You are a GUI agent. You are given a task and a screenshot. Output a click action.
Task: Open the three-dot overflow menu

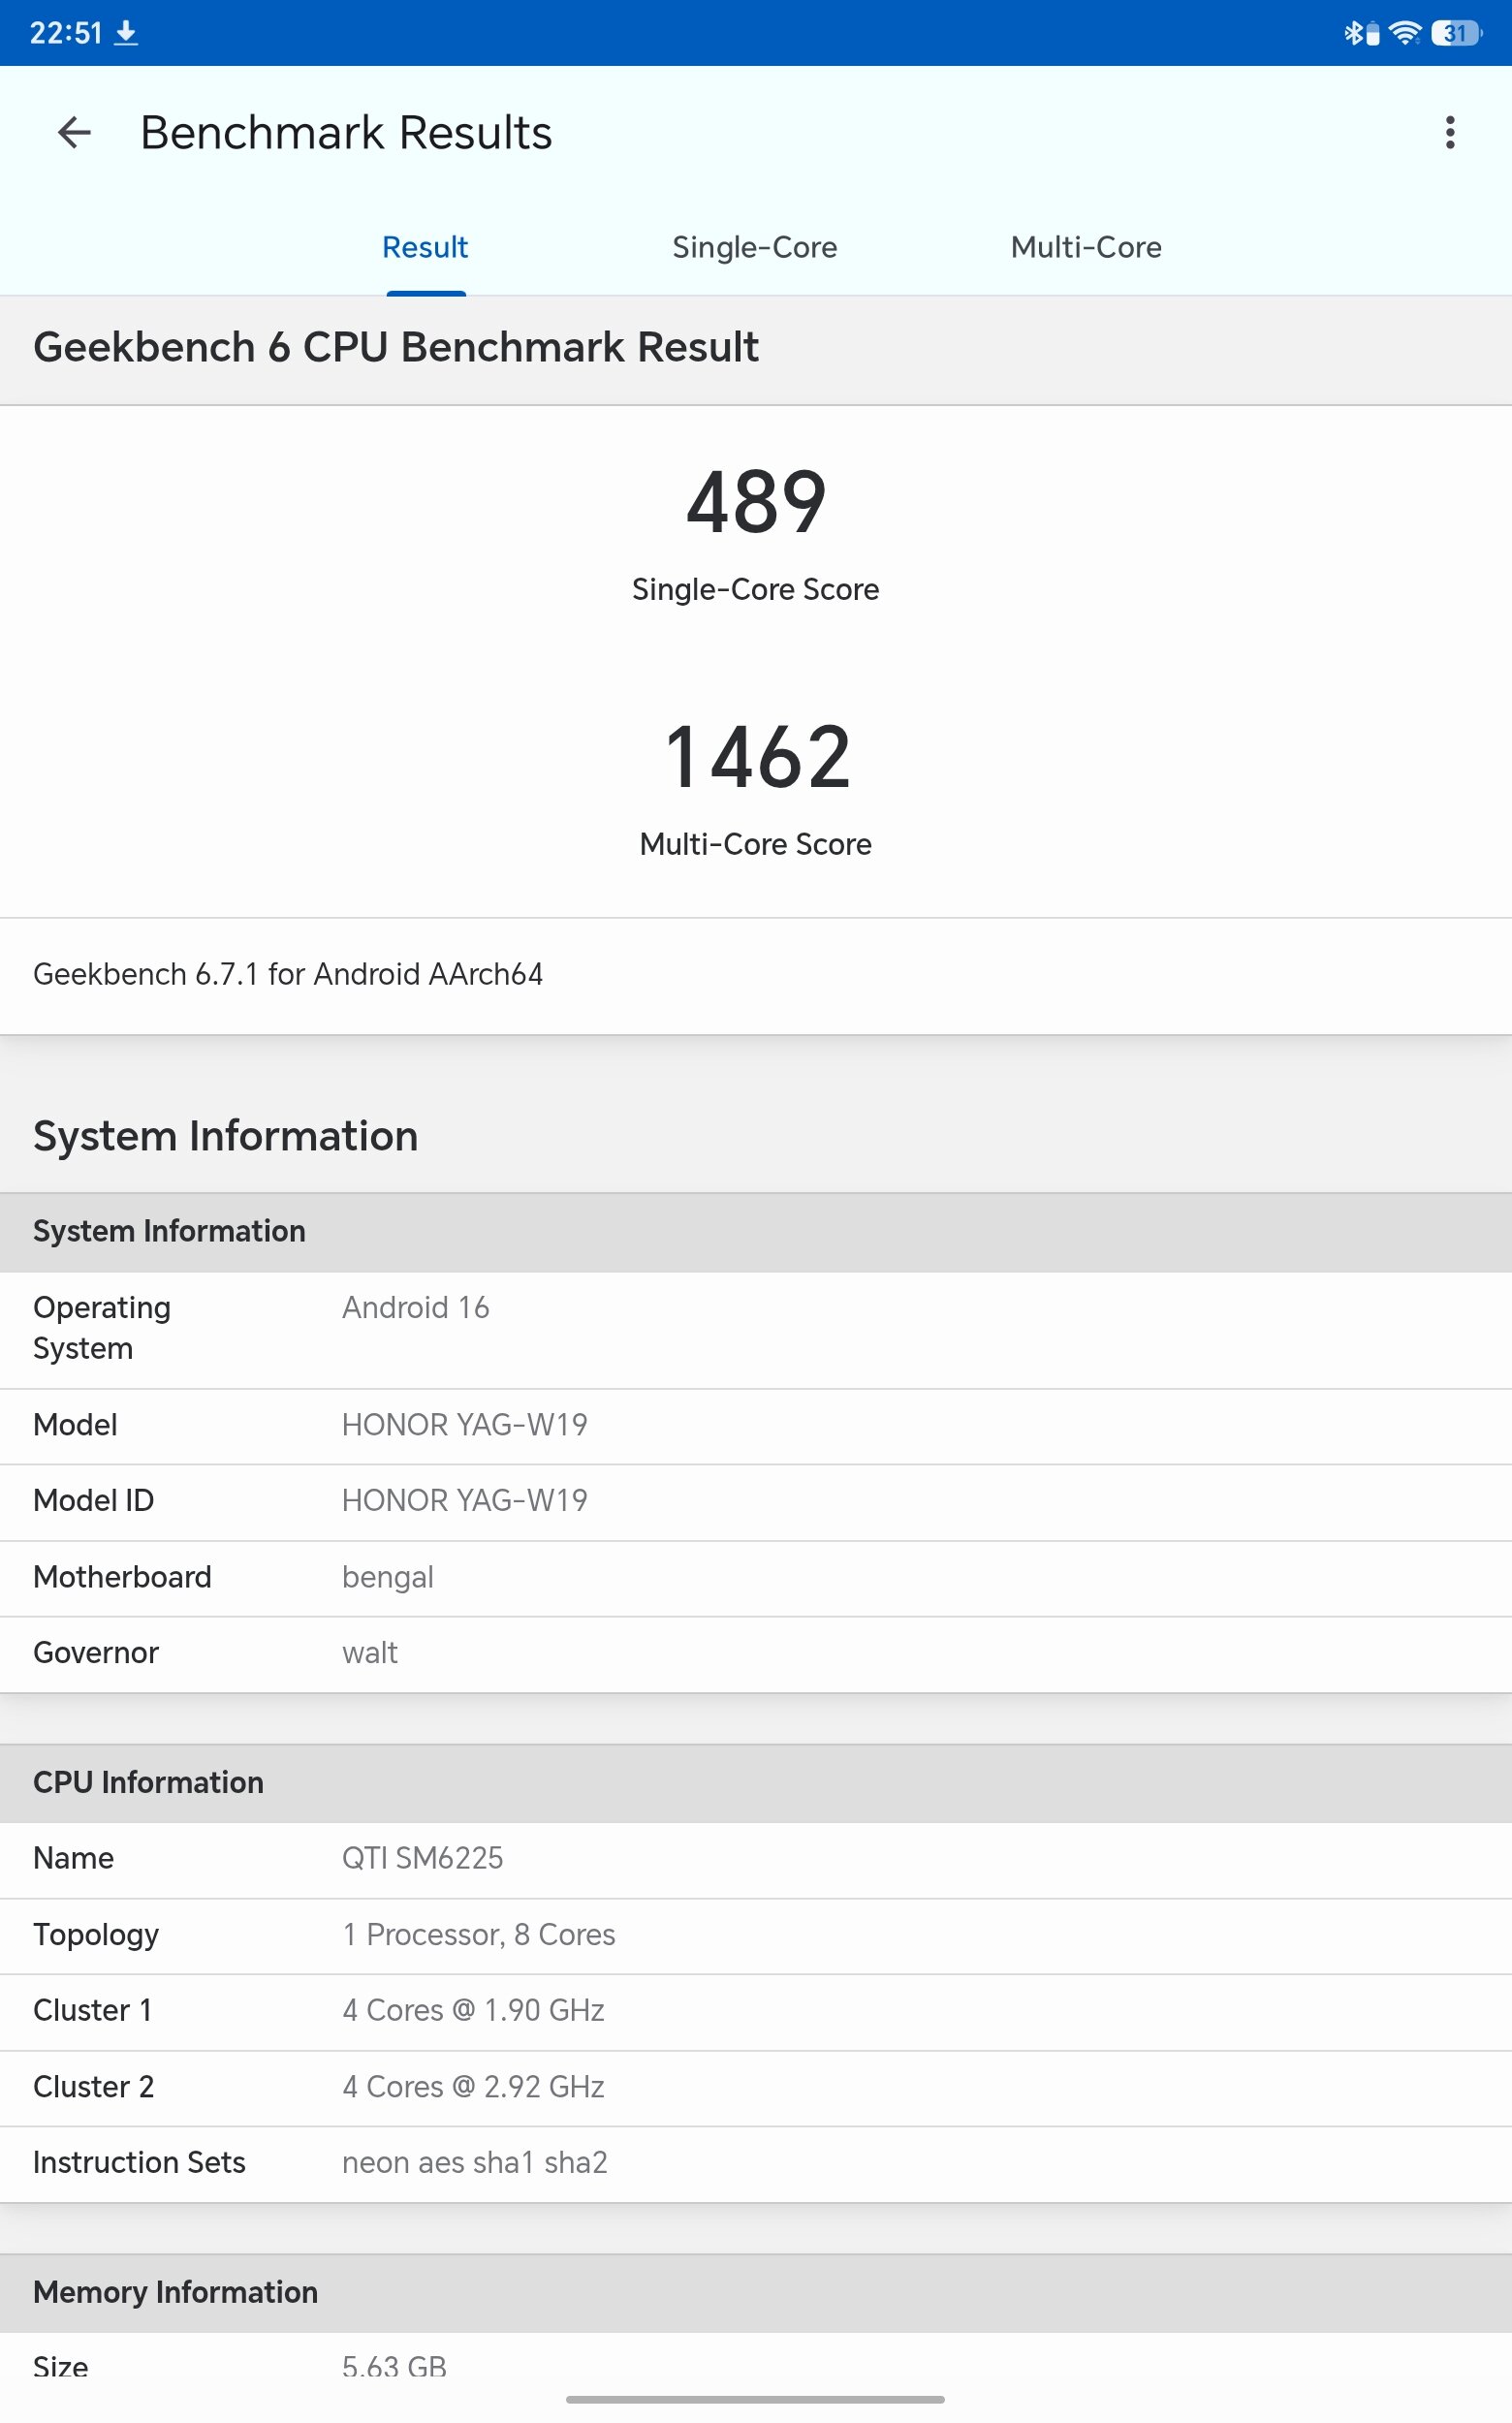click(x=1449, y=132)
